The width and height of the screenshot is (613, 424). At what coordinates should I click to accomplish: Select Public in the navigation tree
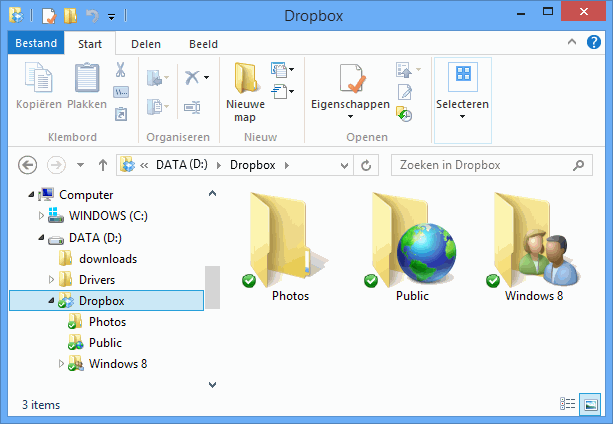point(105,343)
